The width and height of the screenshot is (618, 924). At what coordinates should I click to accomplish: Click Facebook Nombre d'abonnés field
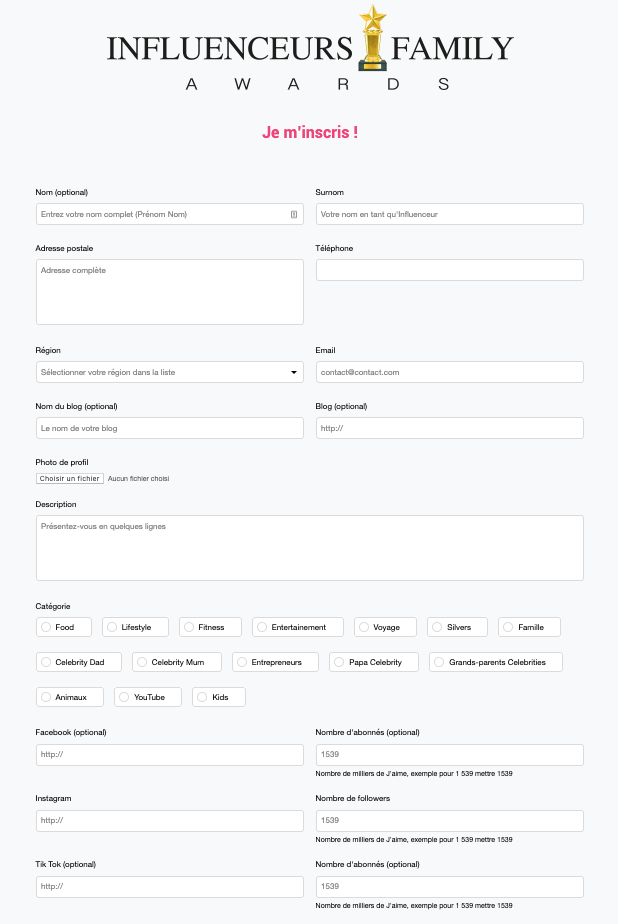coord(450,755)
